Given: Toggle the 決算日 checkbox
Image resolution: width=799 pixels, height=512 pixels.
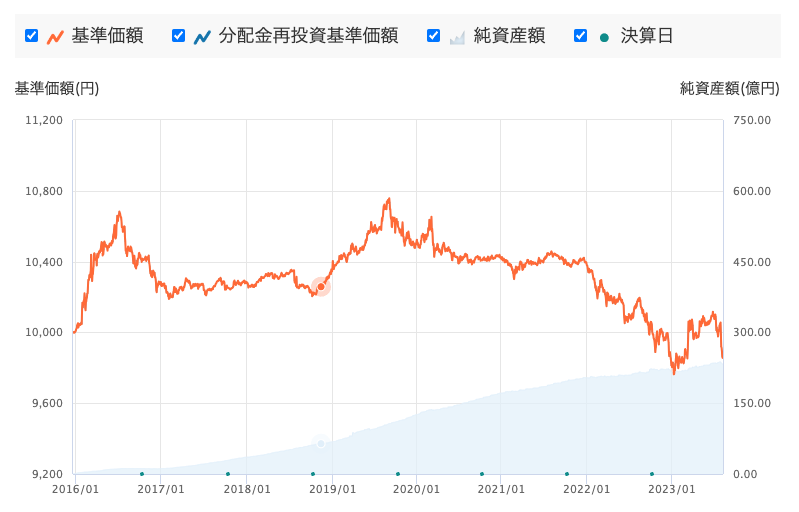Looking at the screenshot, I should [x=581, y=36].
